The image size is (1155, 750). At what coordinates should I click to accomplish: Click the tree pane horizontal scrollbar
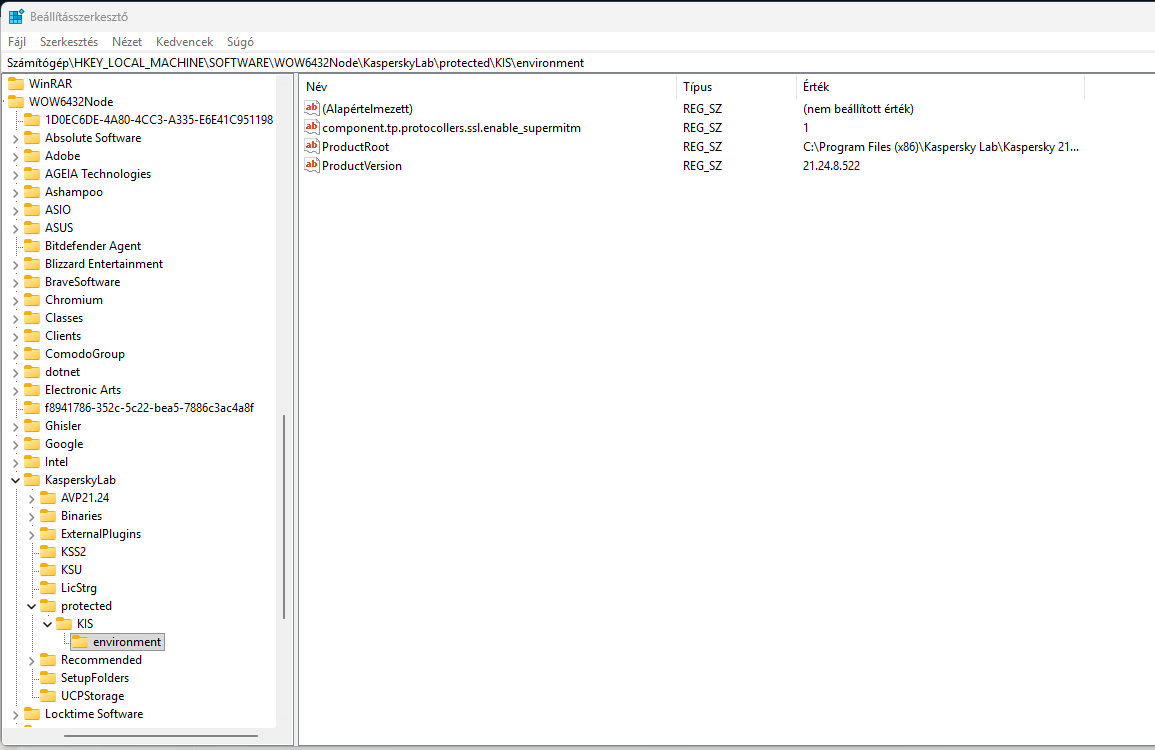161,735
